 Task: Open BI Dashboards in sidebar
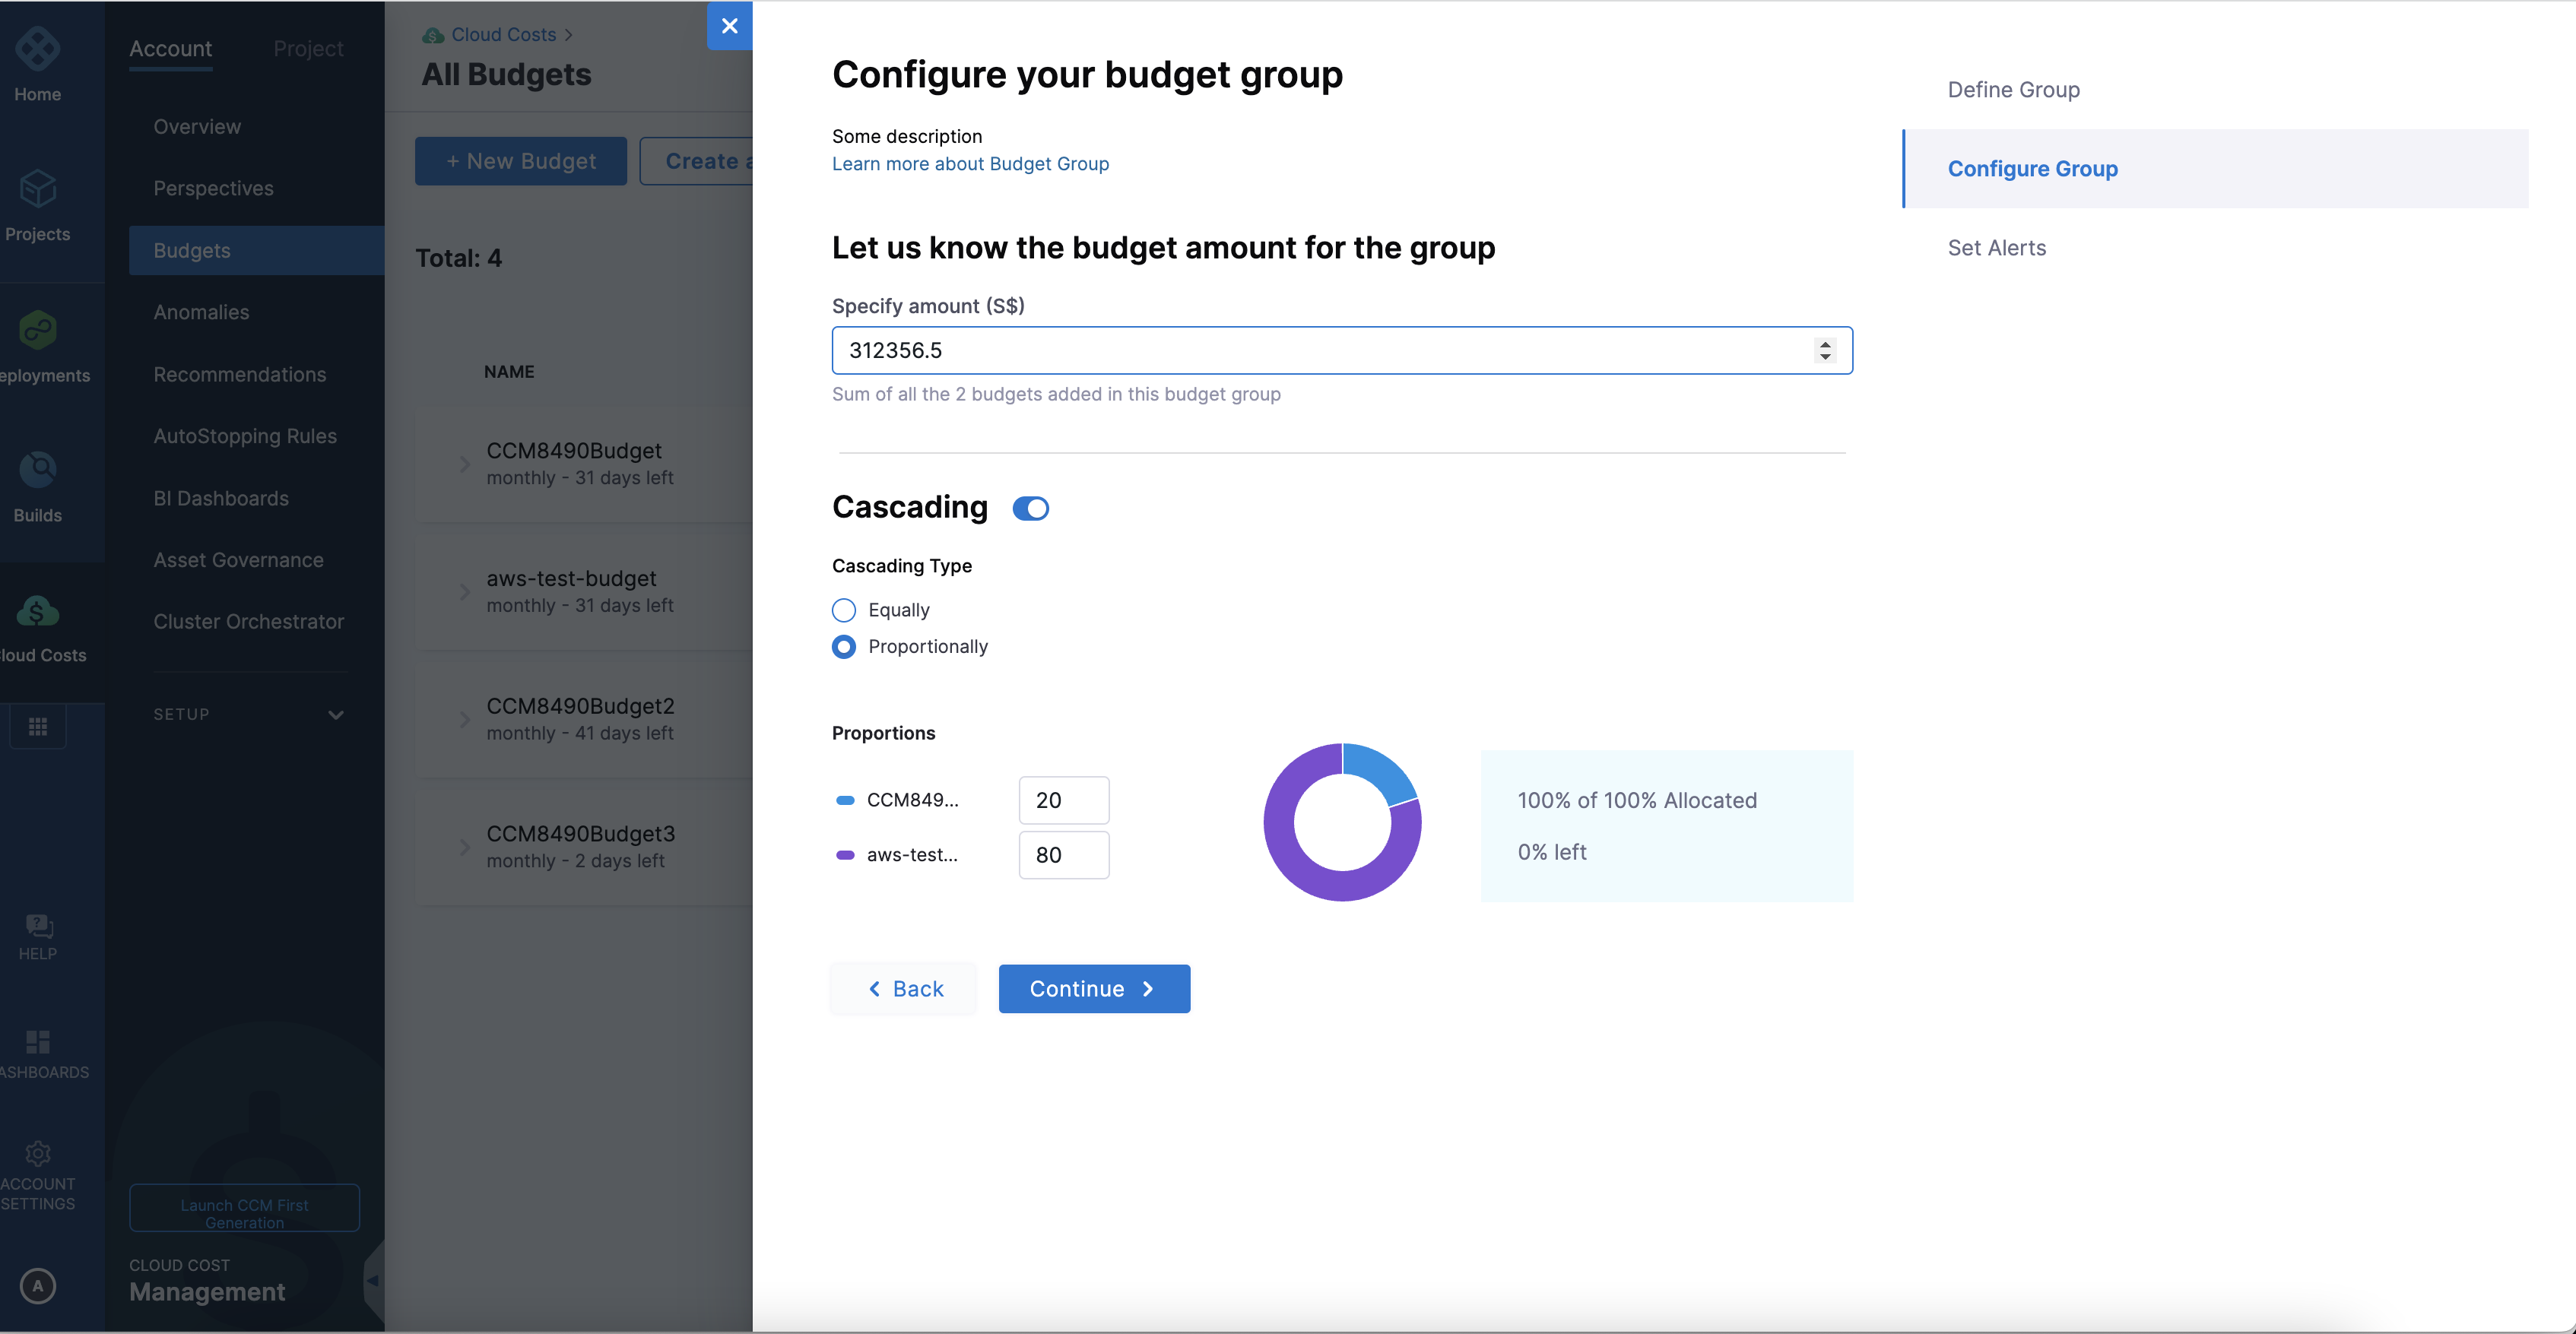point(221,498)
